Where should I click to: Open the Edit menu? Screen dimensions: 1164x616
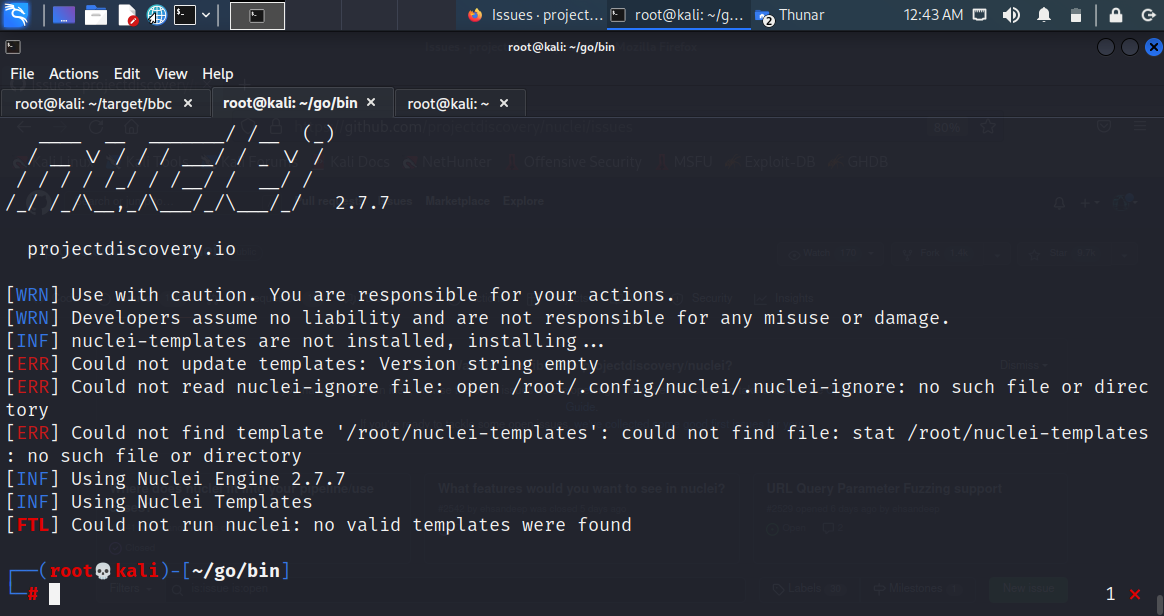[x=127, y=73]
